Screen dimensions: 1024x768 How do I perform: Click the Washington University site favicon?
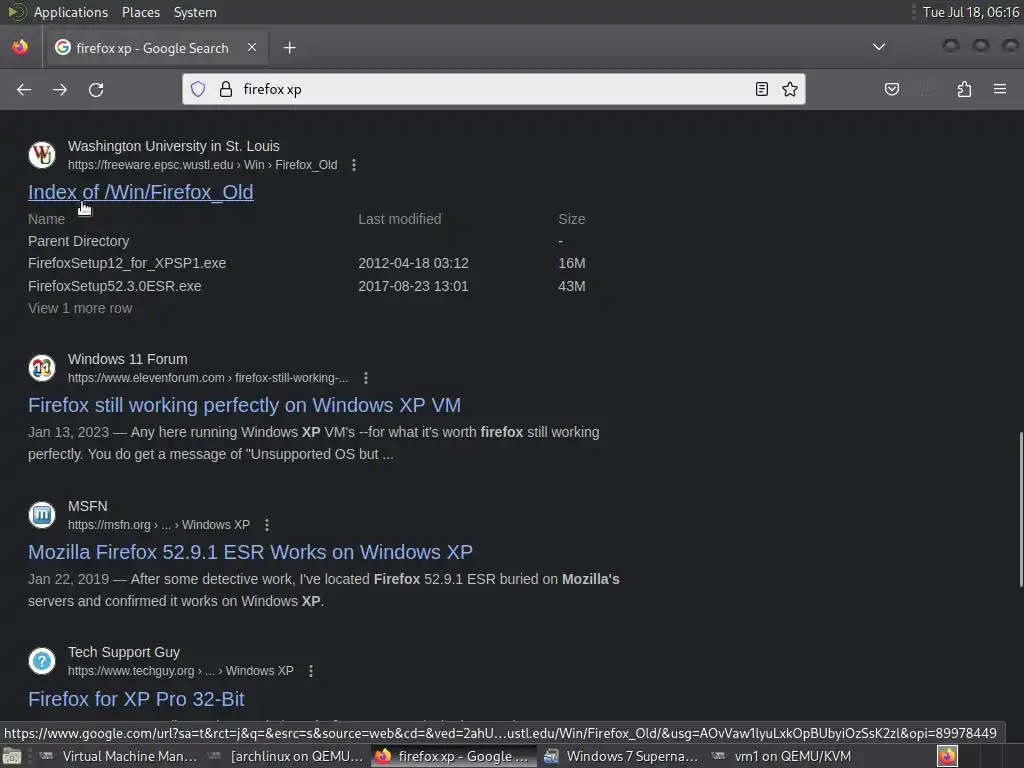coord(42,155)
